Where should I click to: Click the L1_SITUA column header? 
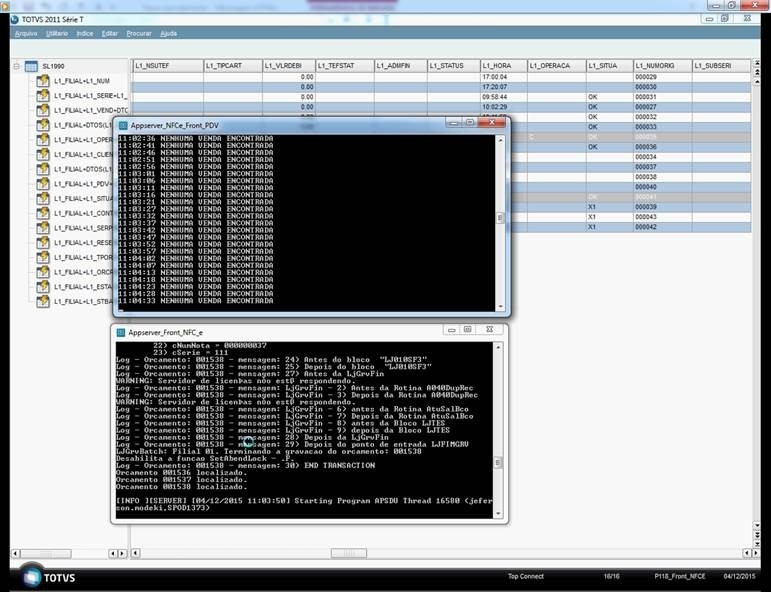pyautogui.click(x=610, y=65)
